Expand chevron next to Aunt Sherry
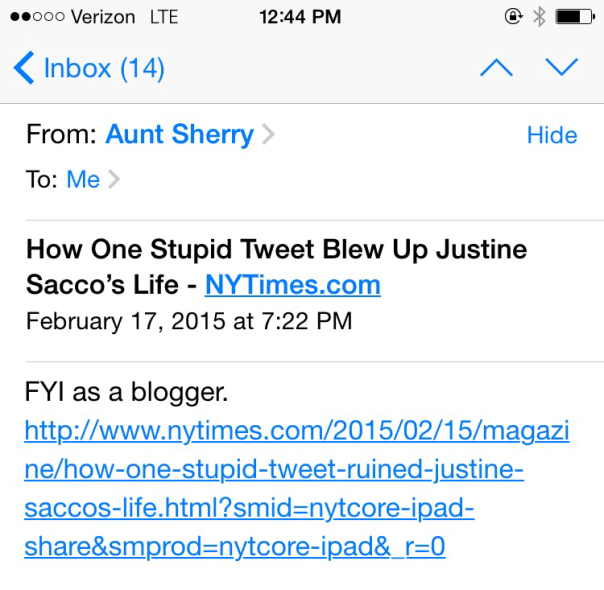 [268, 135]
